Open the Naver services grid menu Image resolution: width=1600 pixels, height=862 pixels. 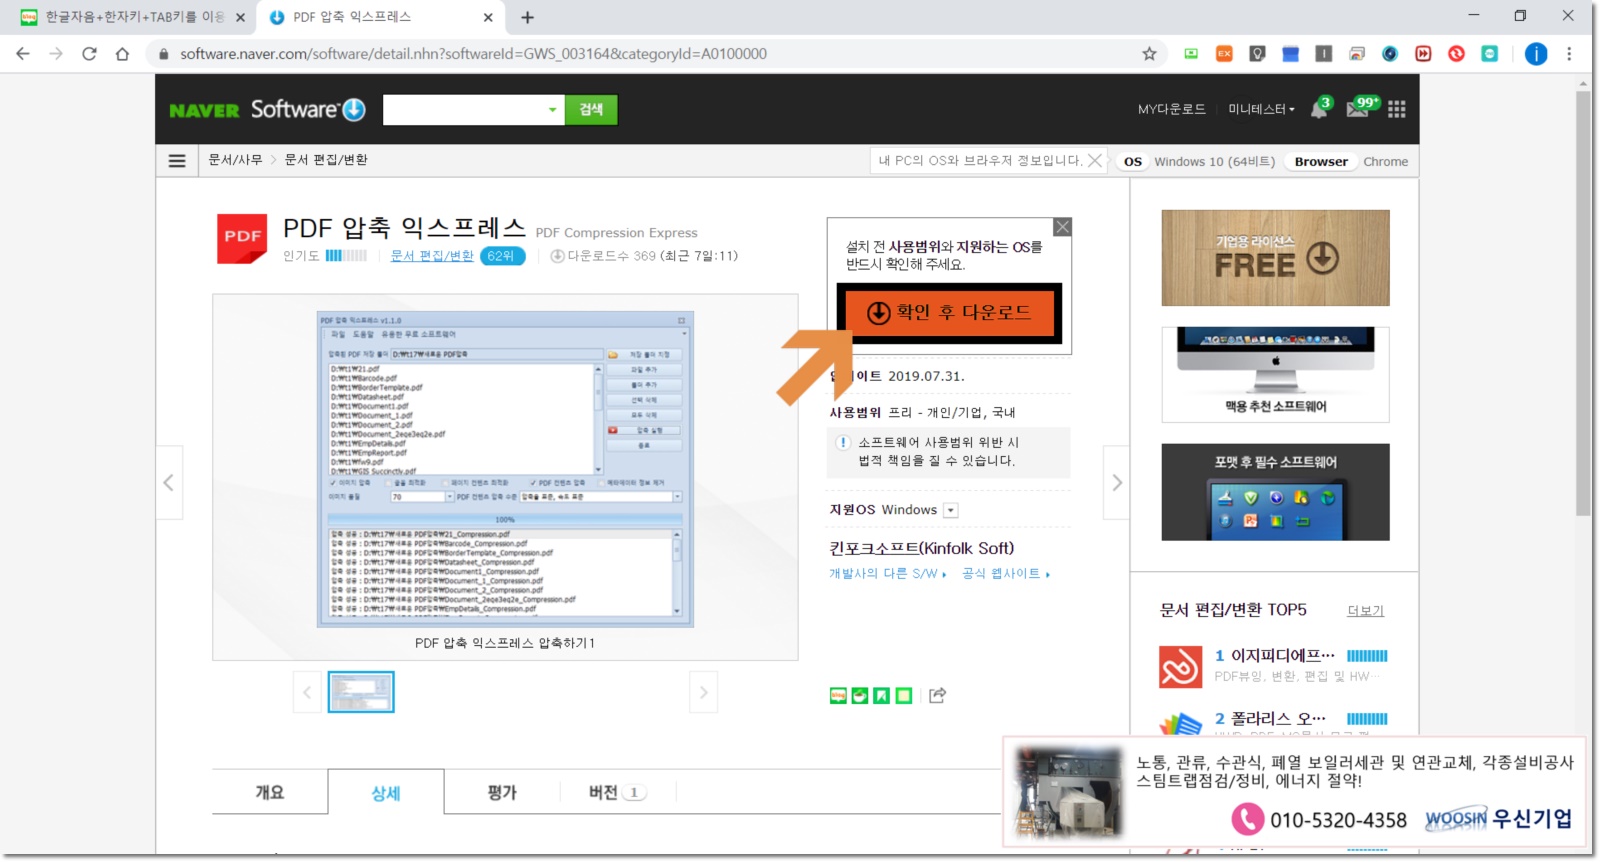coord(1397,109)
